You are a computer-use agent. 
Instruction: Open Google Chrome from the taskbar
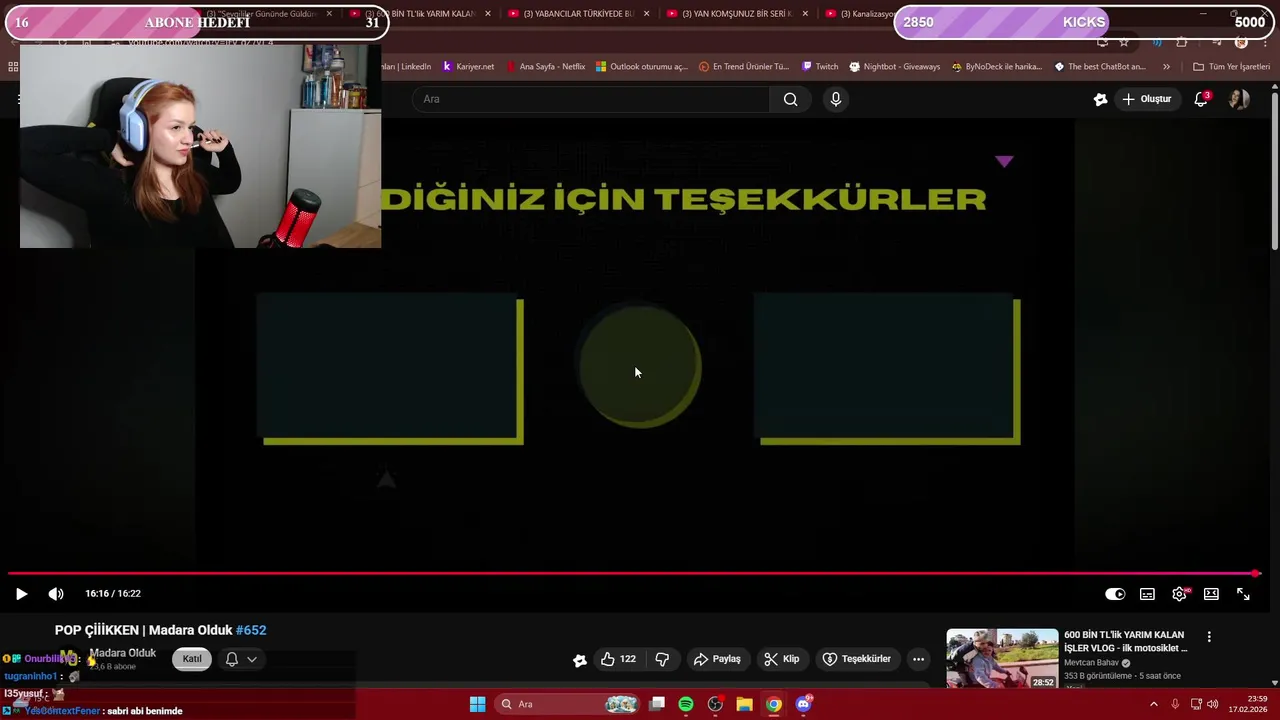point(773,704)
